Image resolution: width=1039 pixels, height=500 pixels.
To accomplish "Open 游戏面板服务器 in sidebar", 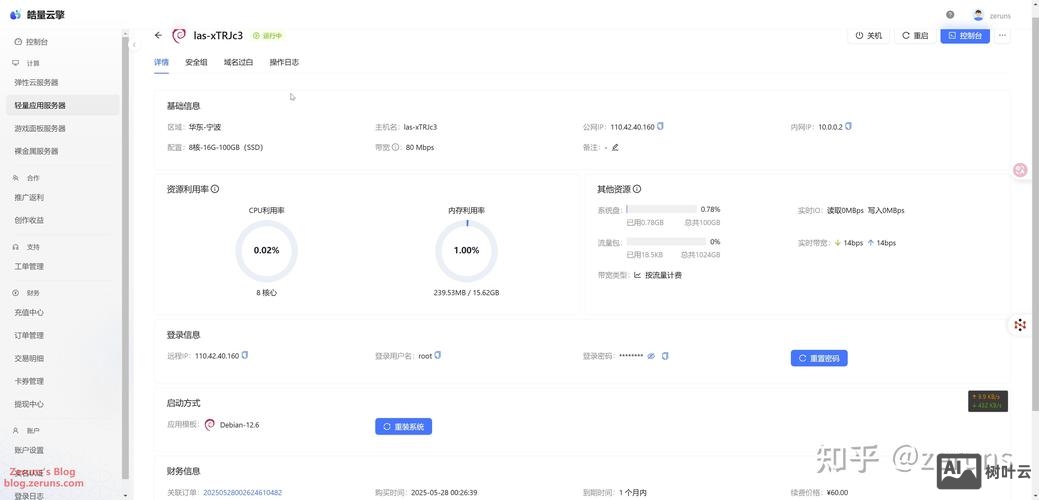I will pos(40,128).
